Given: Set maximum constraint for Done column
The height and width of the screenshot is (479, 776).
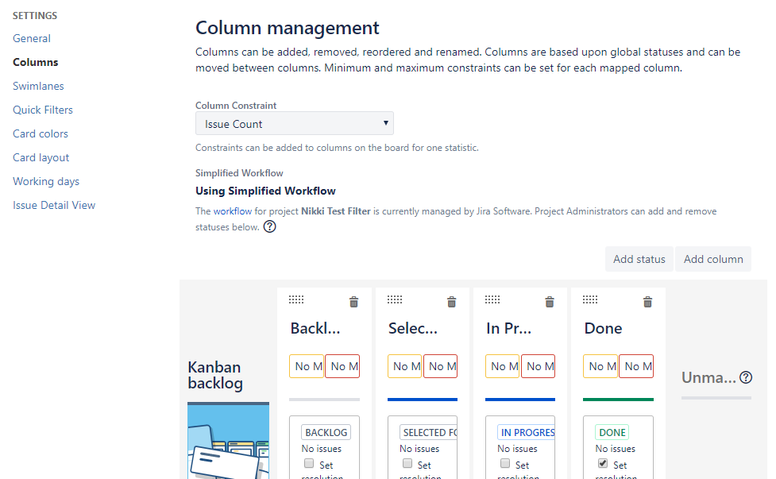Looking at the screenshot, I should 636,366.
